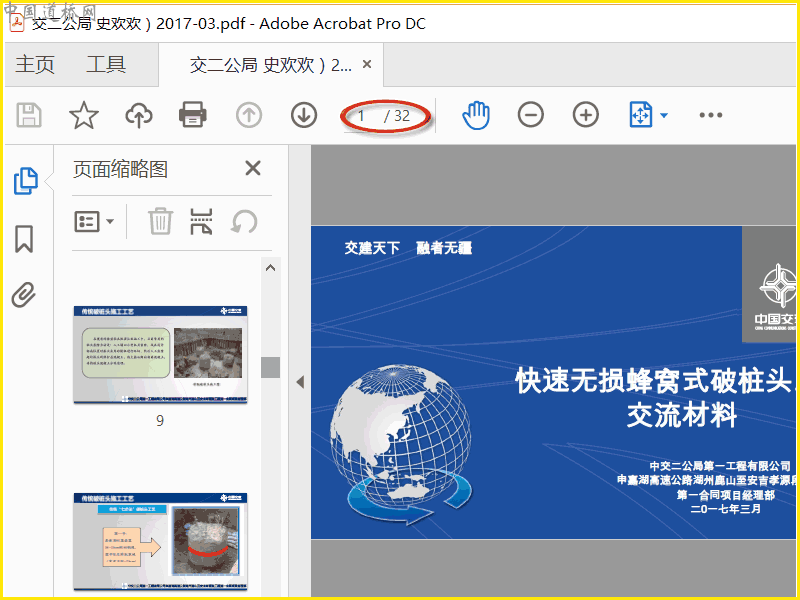This screenshot has height=600, width=800.
Task: Rotate pages using the rotate icon
Action: click(x=244, y=222)
